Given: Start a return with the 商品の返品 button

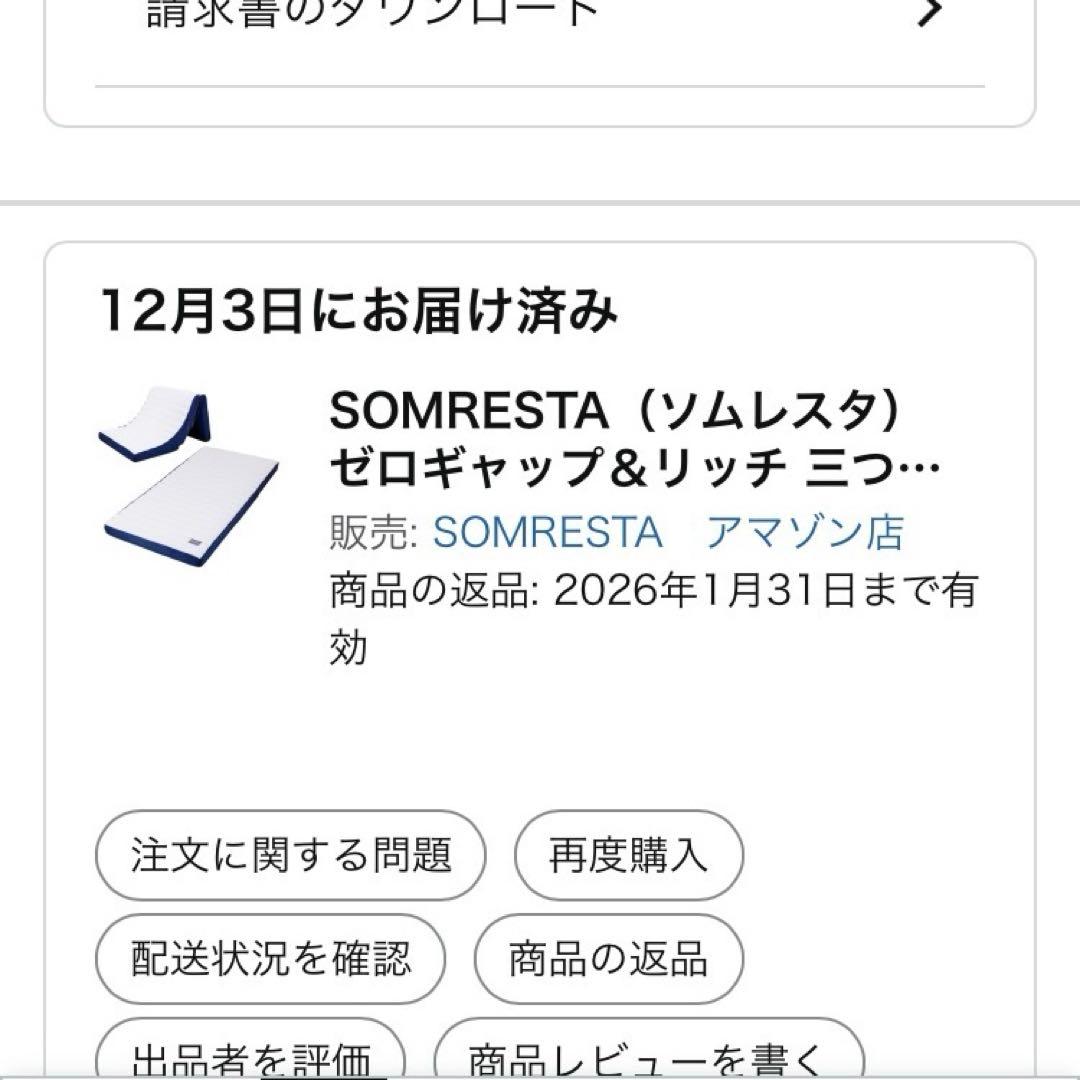Looking at the screenshot, I should tap(608, 959).
